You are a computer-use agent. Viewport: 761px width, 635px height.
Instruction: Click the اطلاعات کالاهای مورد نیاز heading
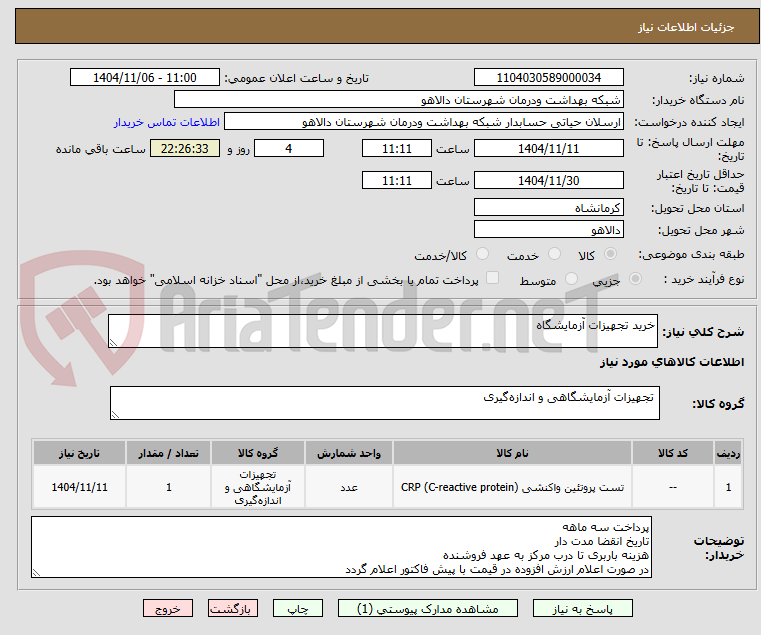672,362
